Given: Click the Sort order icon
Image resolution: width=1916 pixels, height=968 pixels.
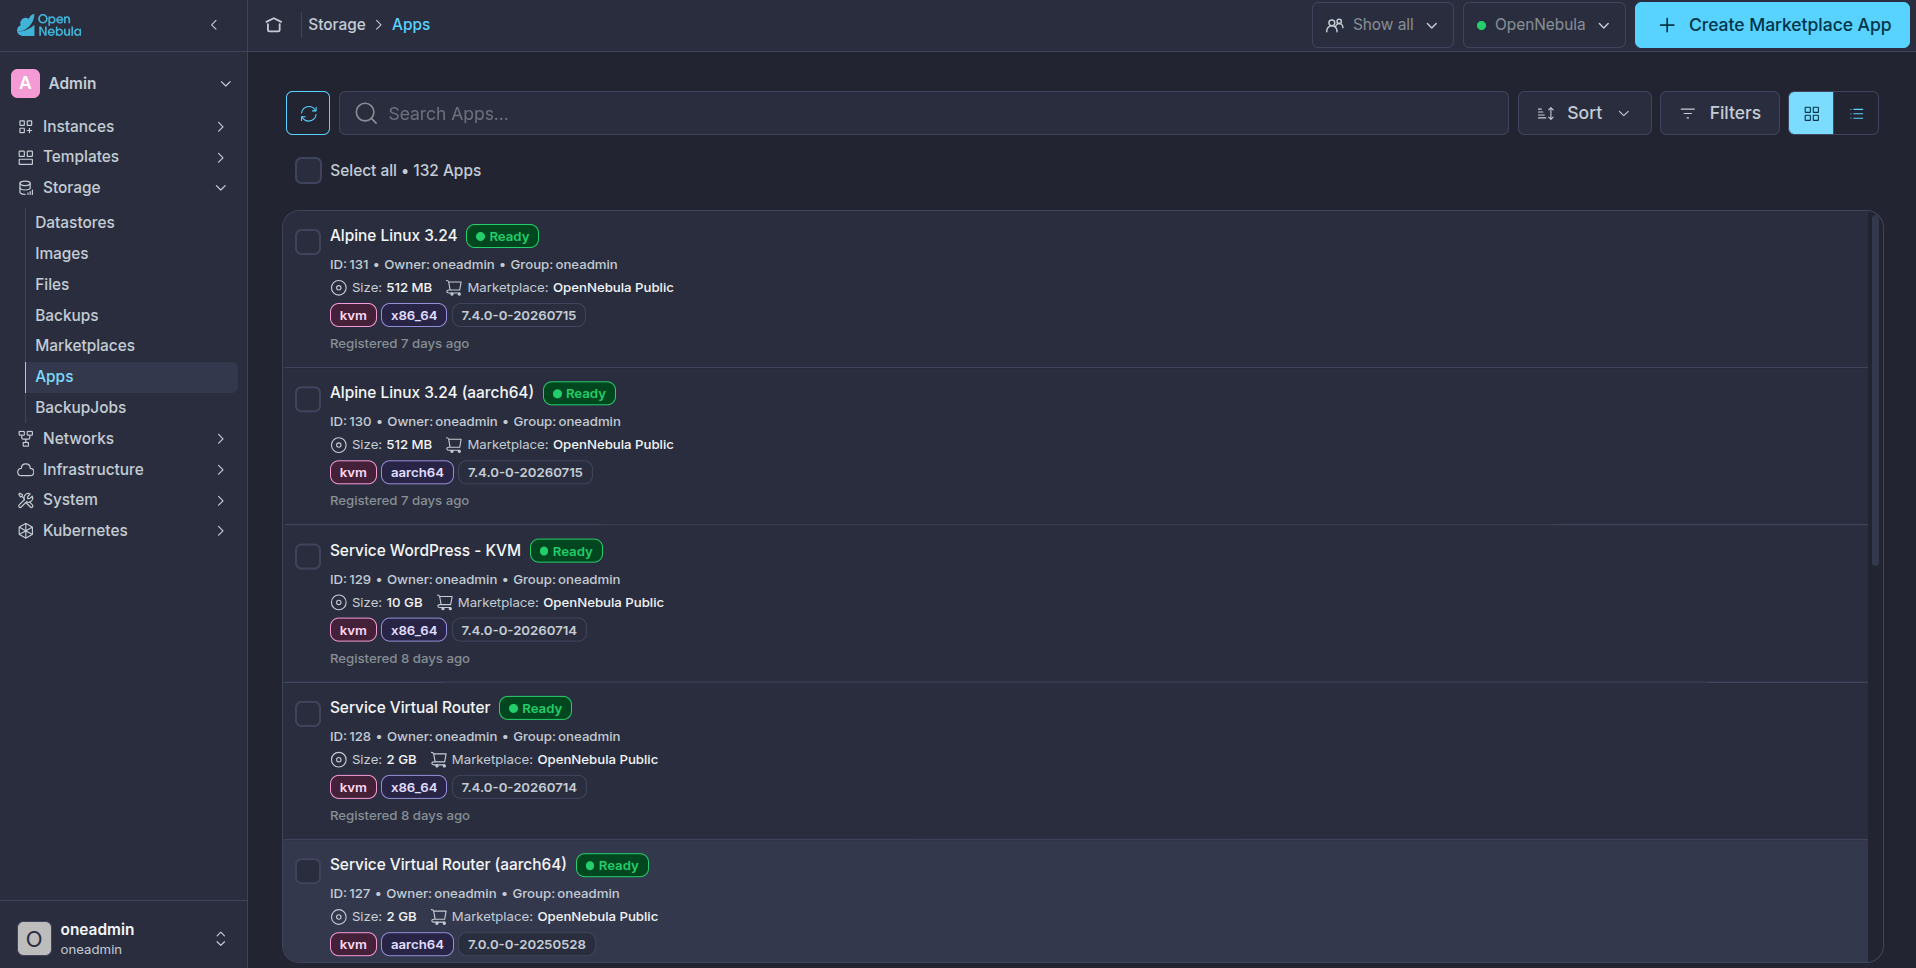Looking at the screenshot, I should [1546, 113].
